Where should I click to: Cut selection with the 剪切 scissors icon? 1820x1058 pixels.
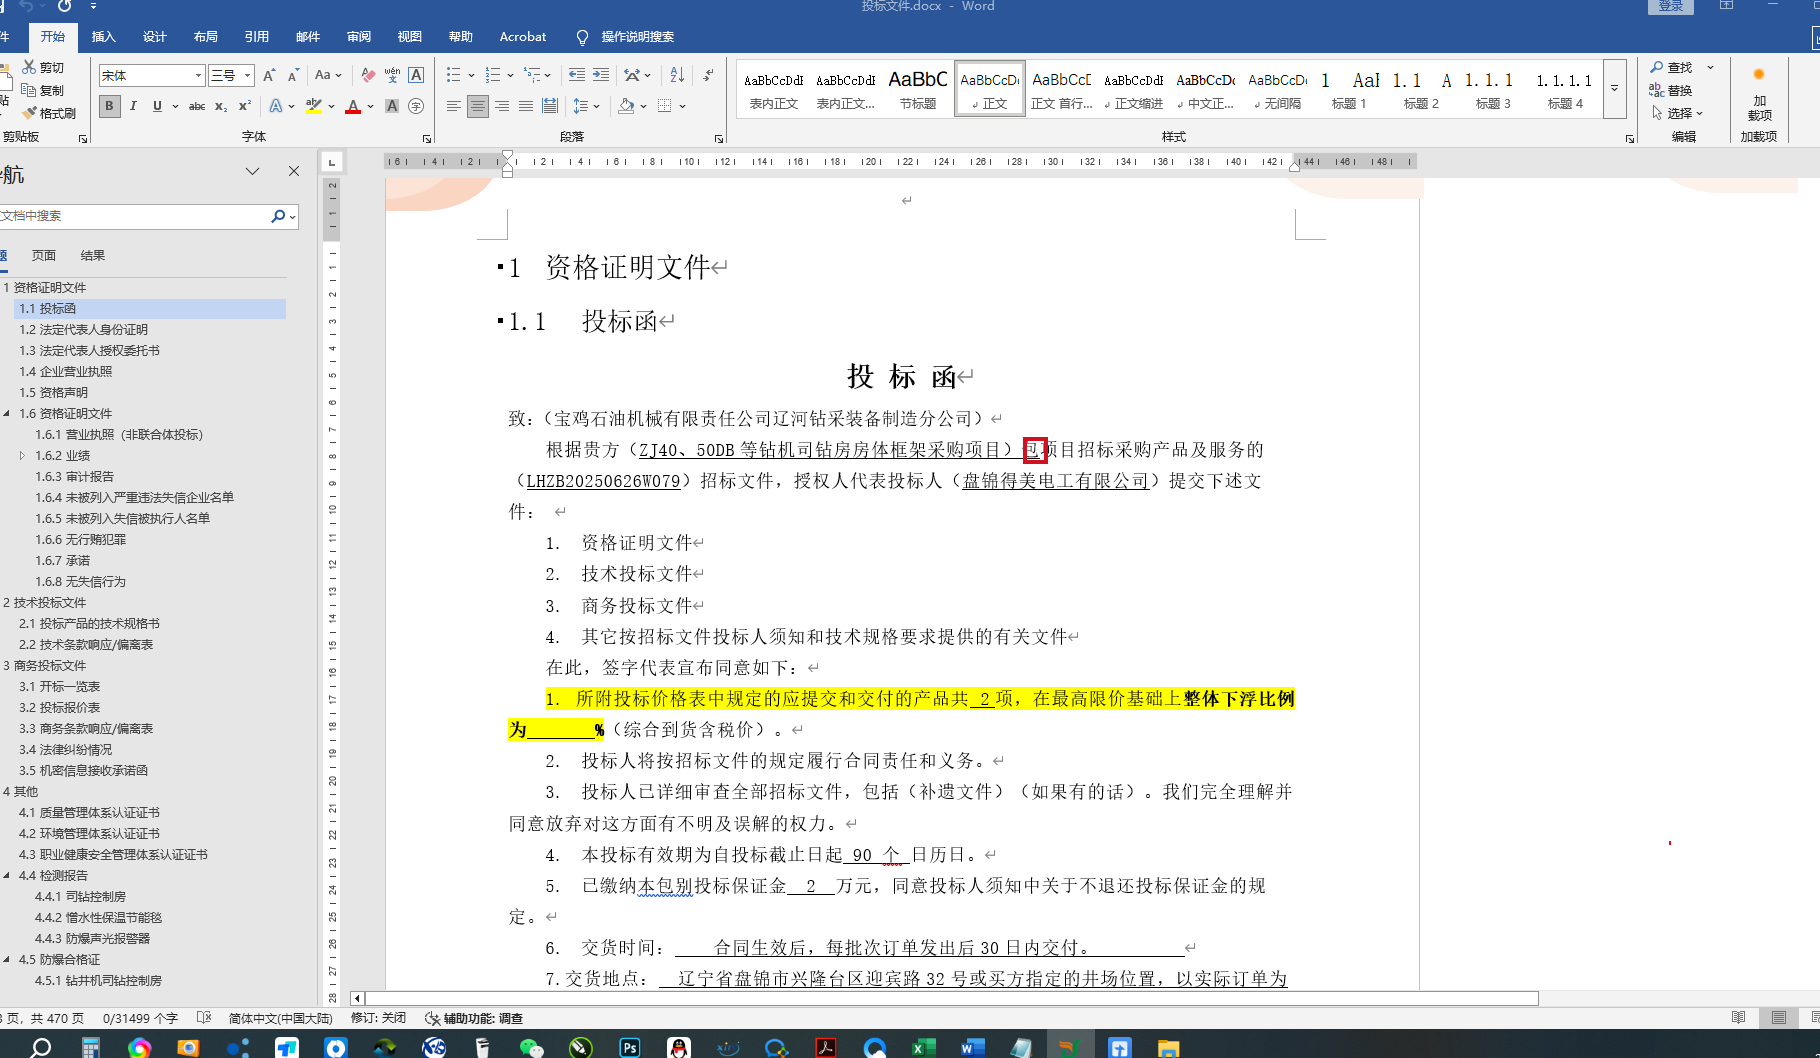[43, 67]
